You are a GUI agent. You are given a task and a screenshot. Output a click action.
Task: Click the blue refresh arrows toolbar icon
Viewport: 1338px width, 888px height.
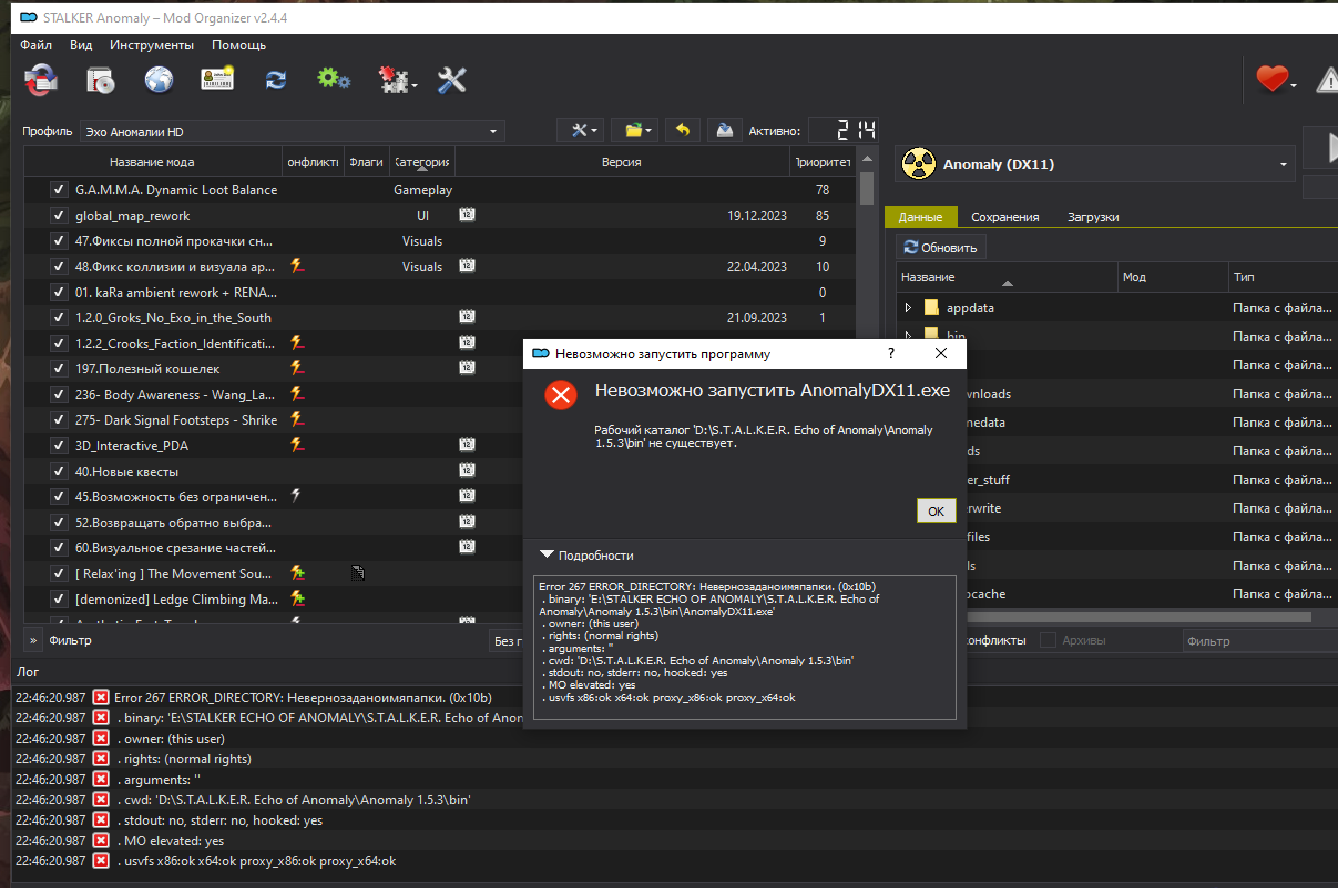(x=276, y=80)
